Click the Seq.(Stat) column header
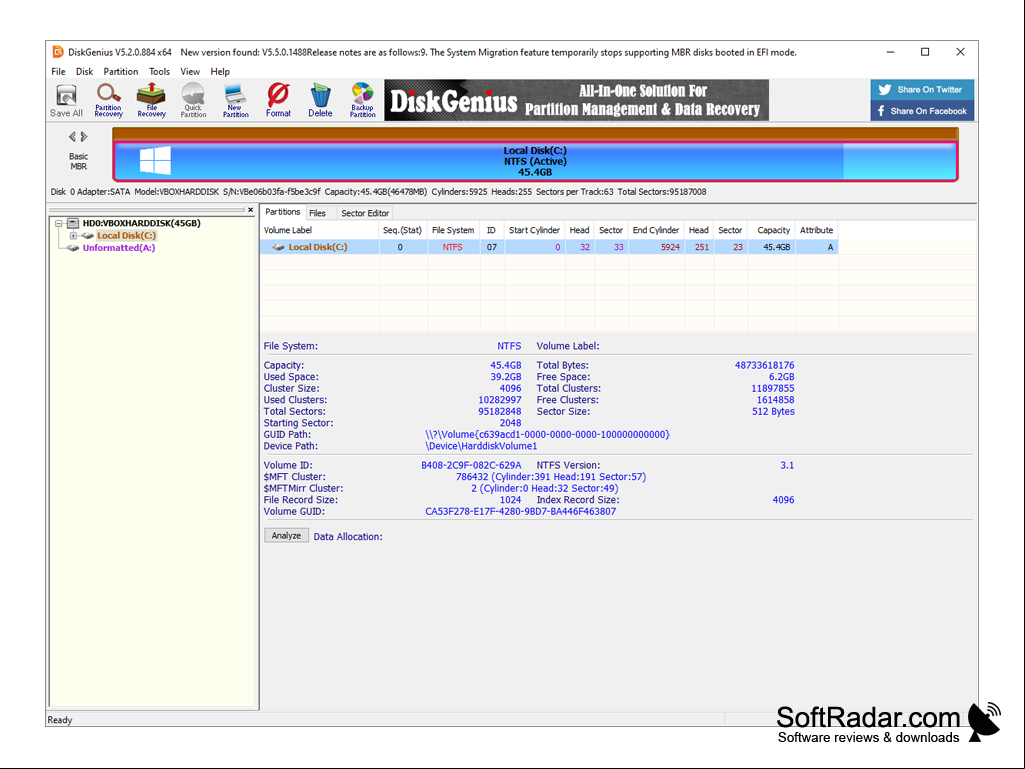1025x769 pixels. (x=403, y=230)
